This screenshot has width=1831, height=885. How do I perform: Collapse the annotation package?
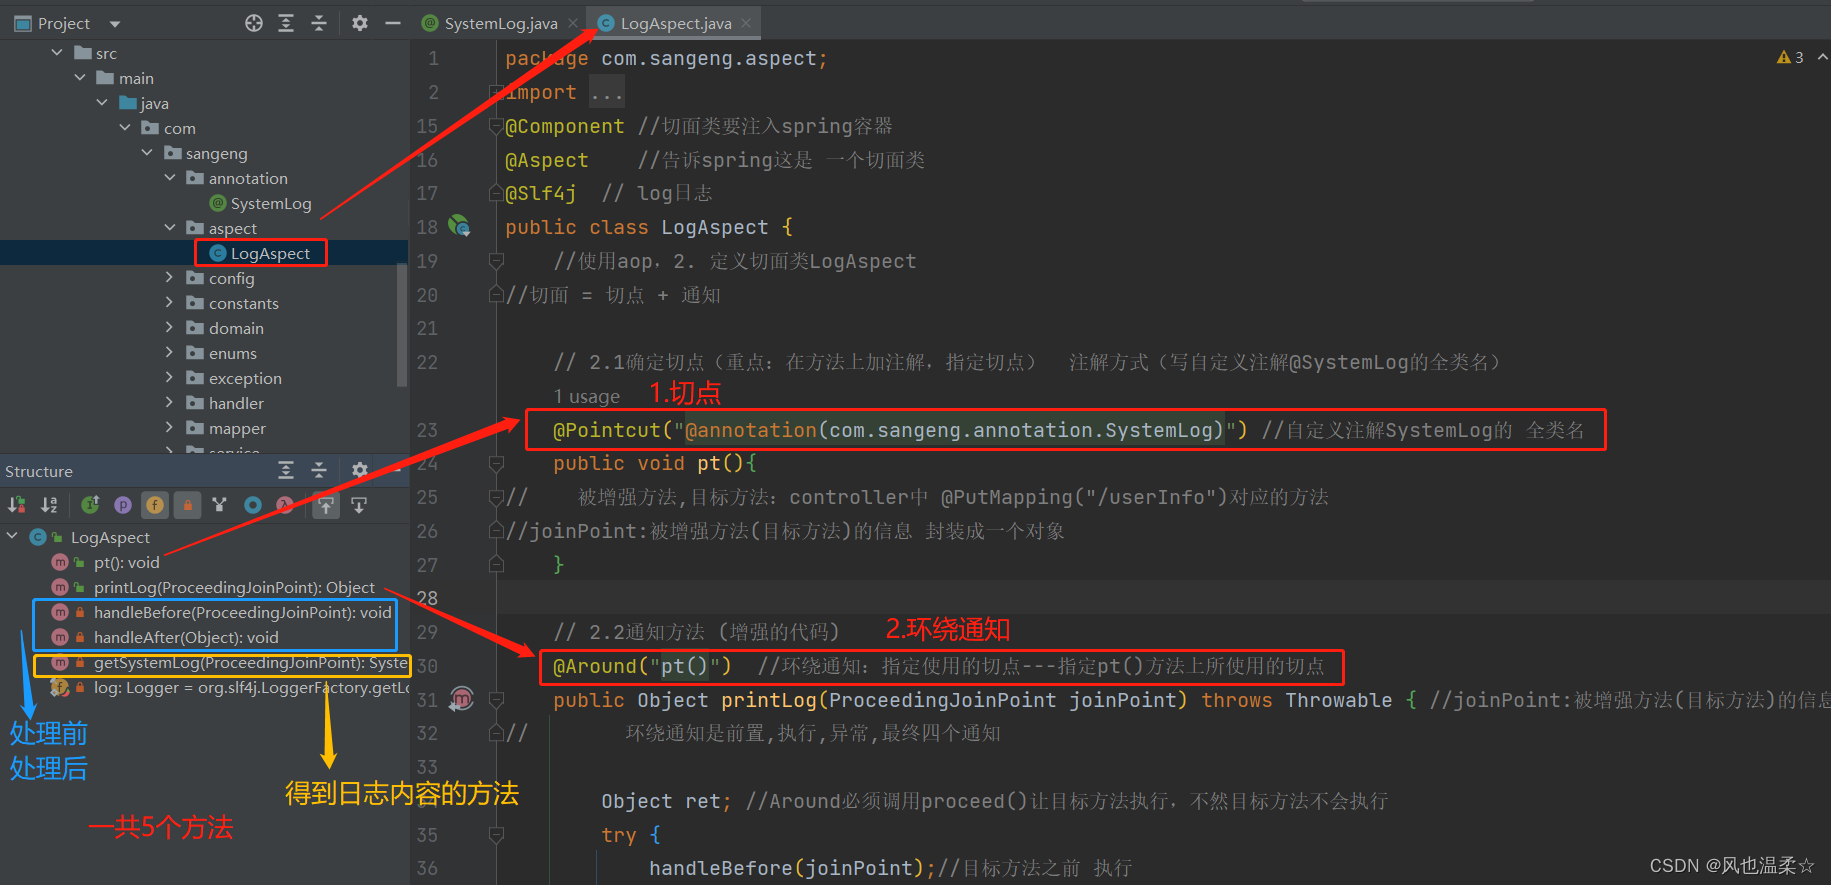click(170, 178)
